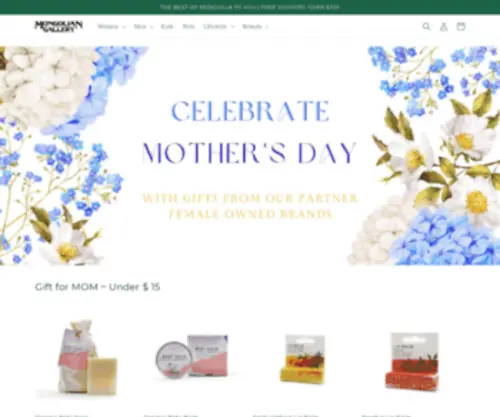The image size is (500, 417).
Task: Open the soap bag product thumbnail
Action: (87, 357)
